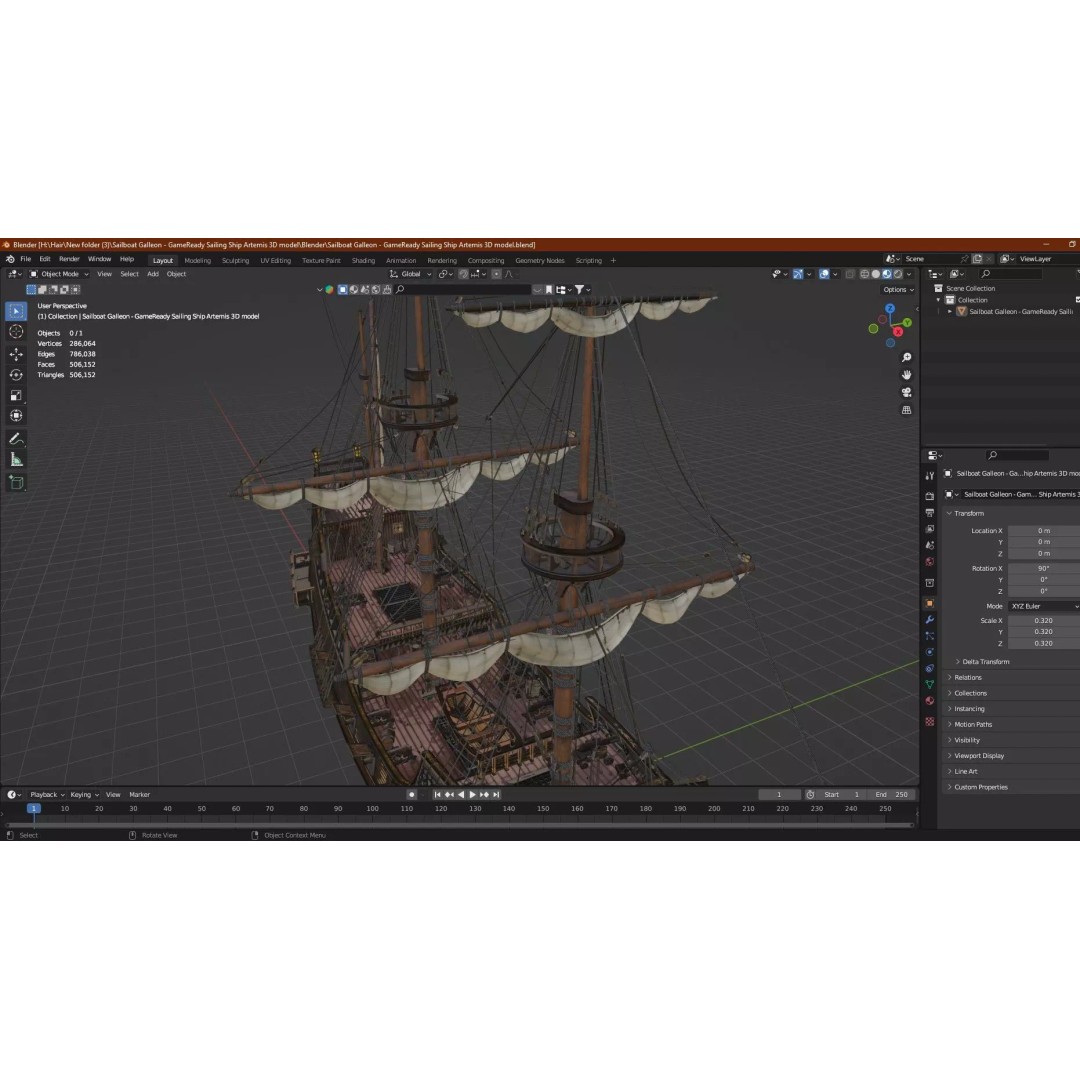Collapse the Collection tree item
The image size is (1080, 1080).
(938, 300)
